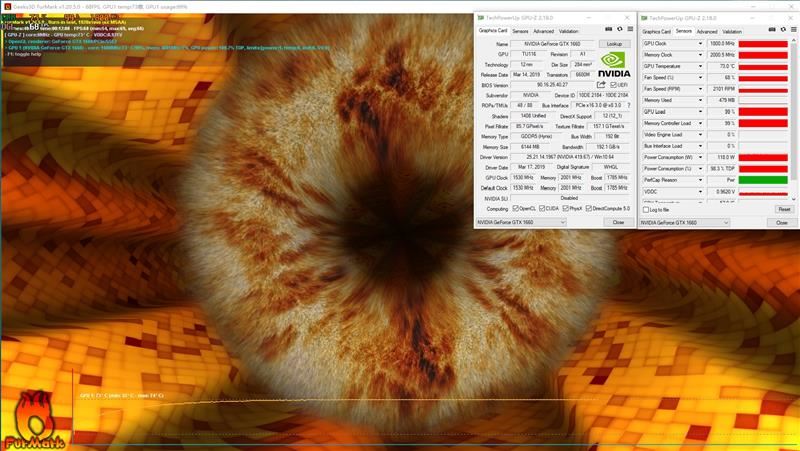Image resolution: width=800 pixels, height=451 pixels.
Task: Click the Name field NVIDIA GeForce GTX 1660
Action: pyautogui.click(x=553, y=44)
